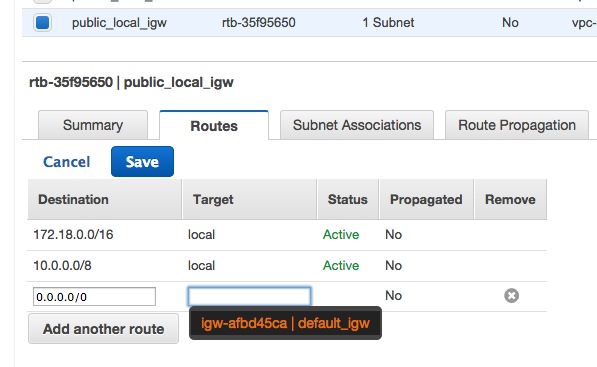Select the rtb-35f95650 route table row
Screen dimensions: 597x367
click(x=310, y=22)
